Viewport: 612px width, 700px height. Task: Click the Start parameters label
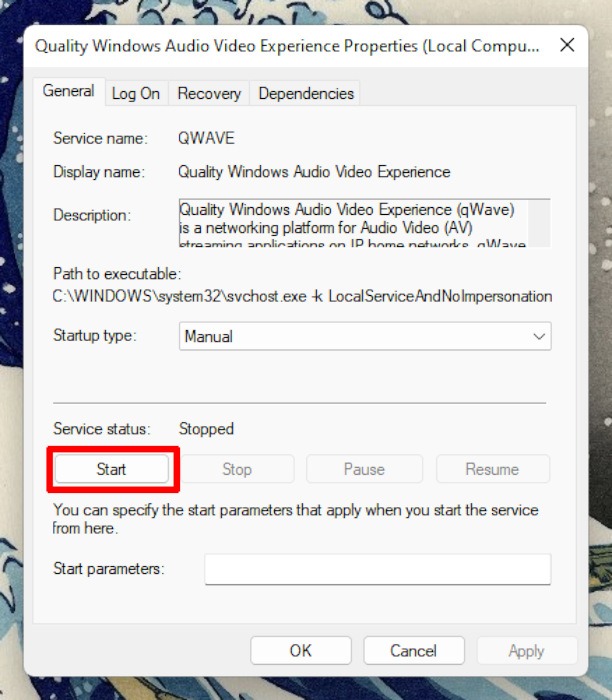[x=109, y=569]
